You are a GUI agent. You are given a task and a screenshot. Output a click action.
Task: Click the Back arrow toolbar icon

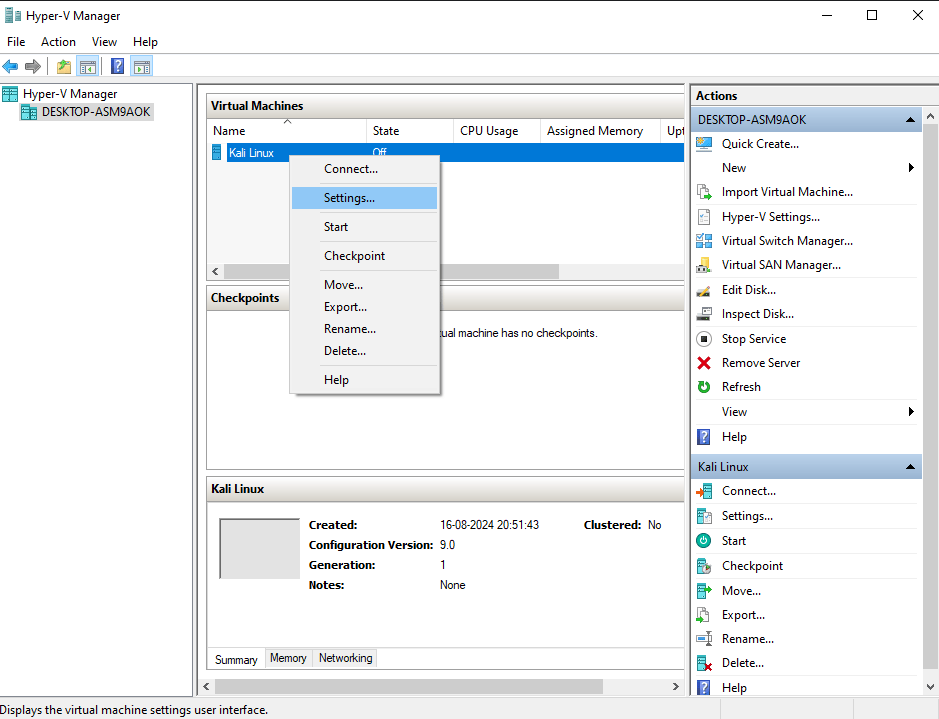10,67
